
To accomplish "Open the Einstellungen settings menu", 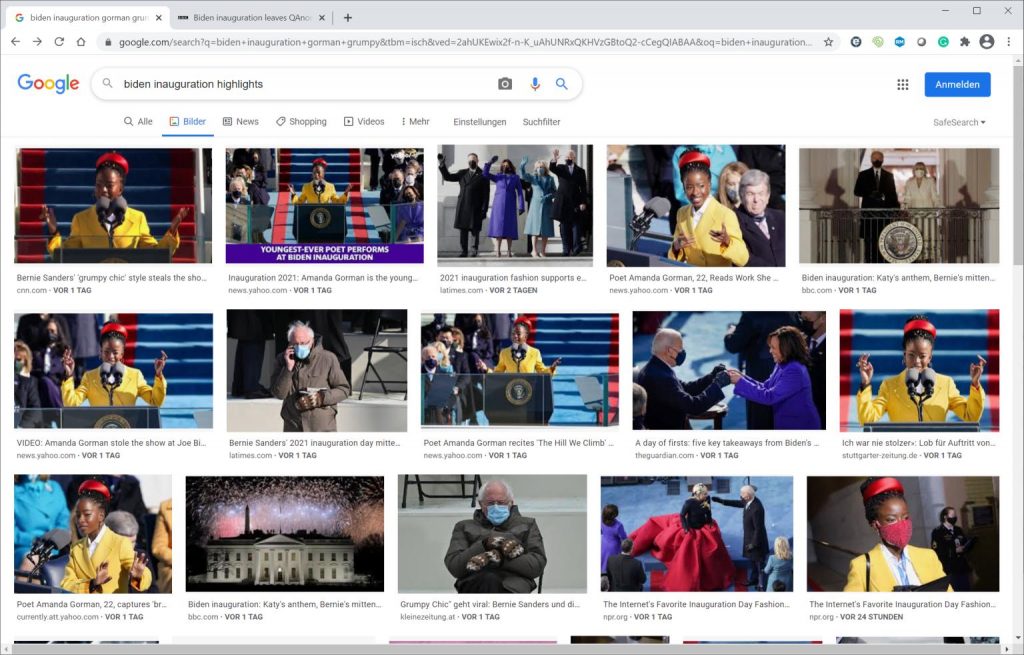I will tap(479, 122).
